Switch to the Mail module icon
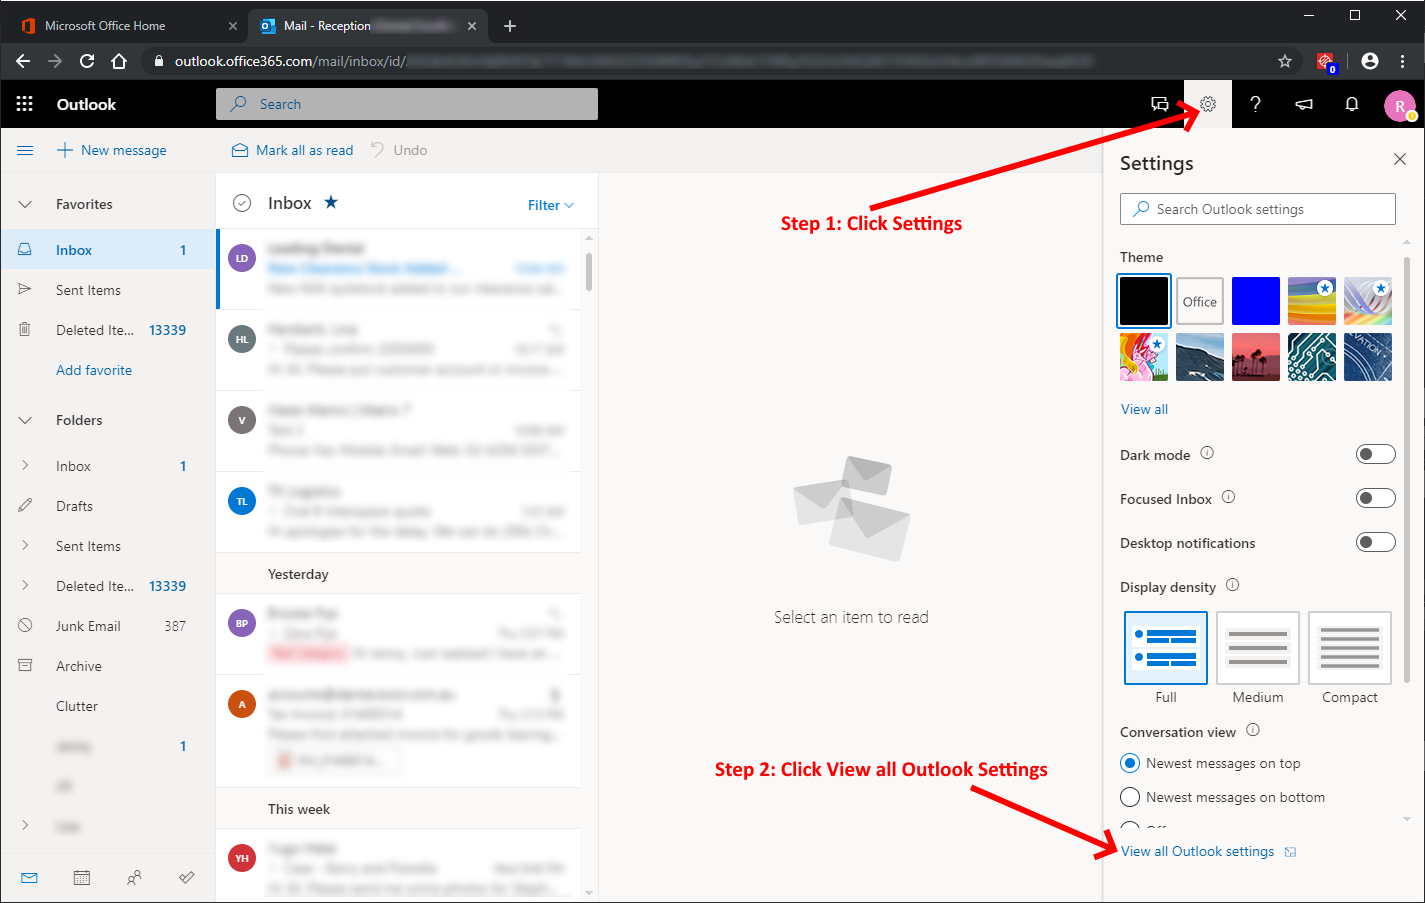 click(x=29, y=877)
